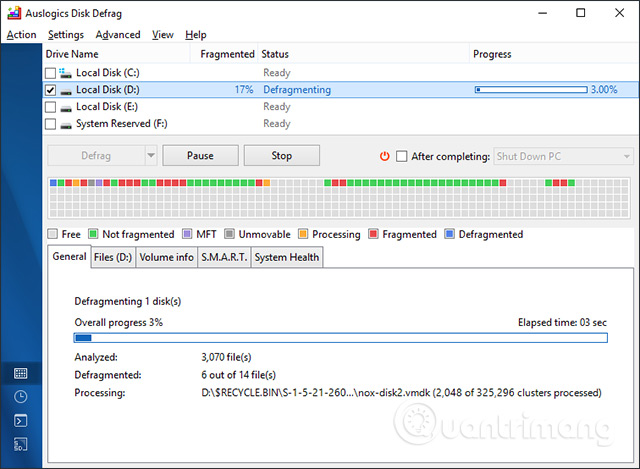640x469 pixels.
Task: Maximize the Auslogics Disk Defrag window
Action: 580,13
